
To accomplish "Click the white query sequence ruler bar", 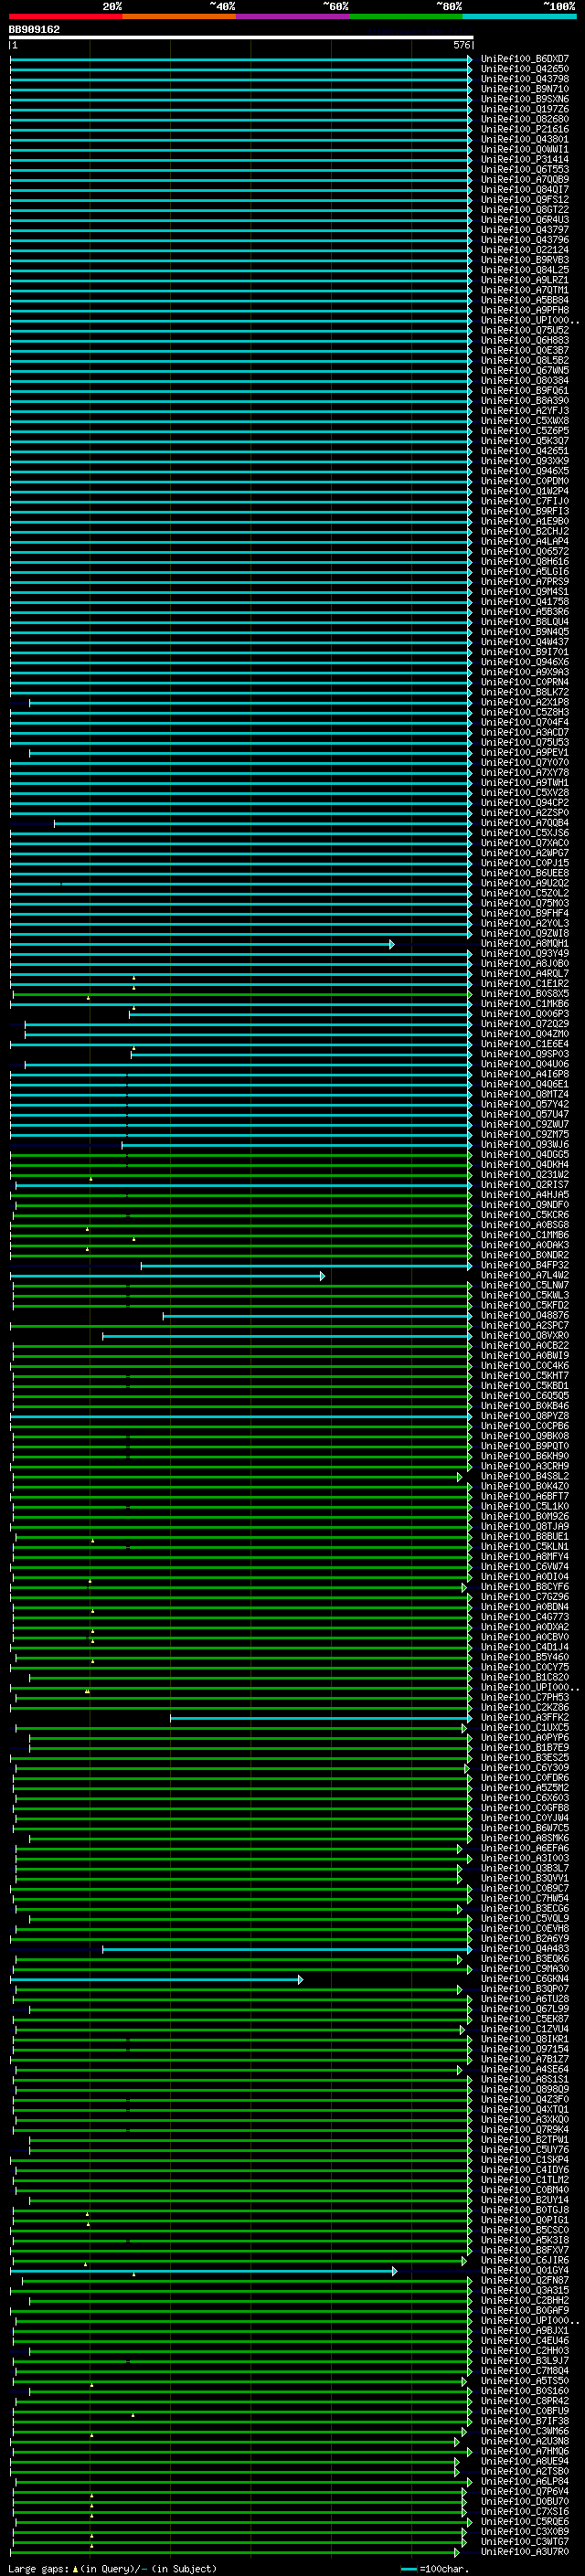I will [x=241, y=37].
